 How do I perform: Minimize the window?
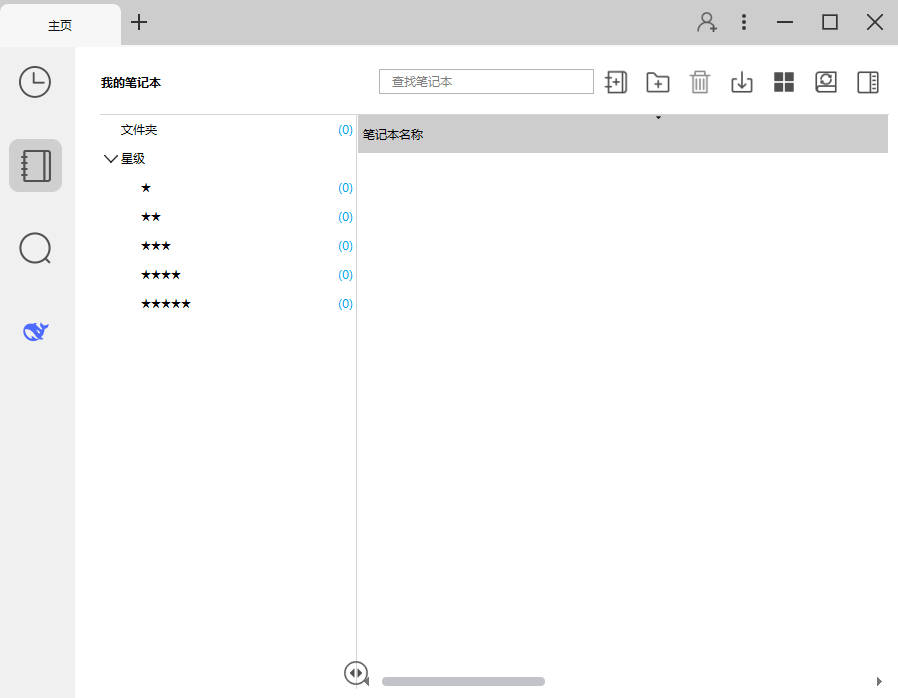[x=785, y=22]
